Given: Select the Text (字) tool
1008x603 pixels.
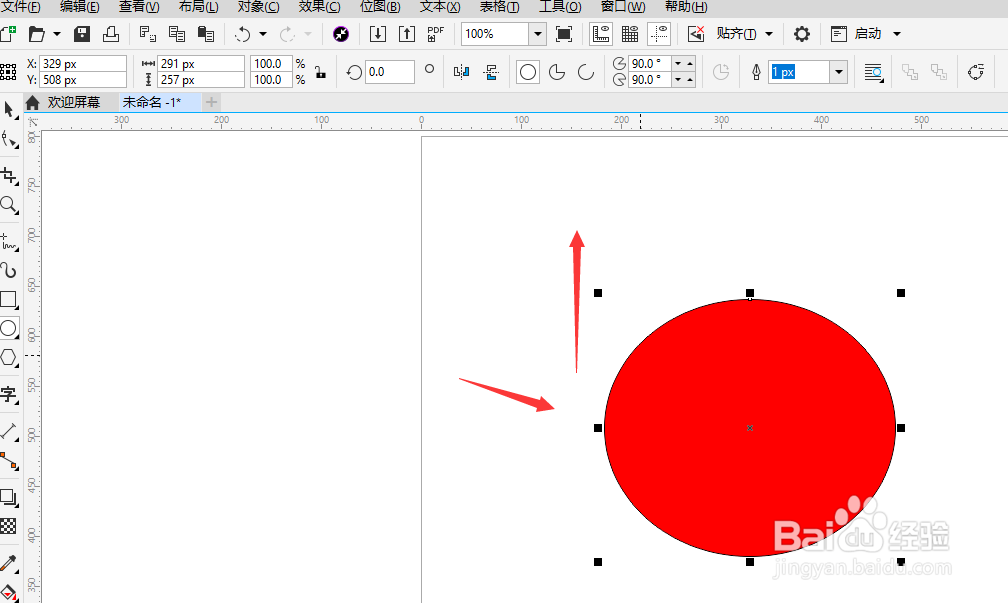Looking at the screenshot, I should tap(9, 393).
